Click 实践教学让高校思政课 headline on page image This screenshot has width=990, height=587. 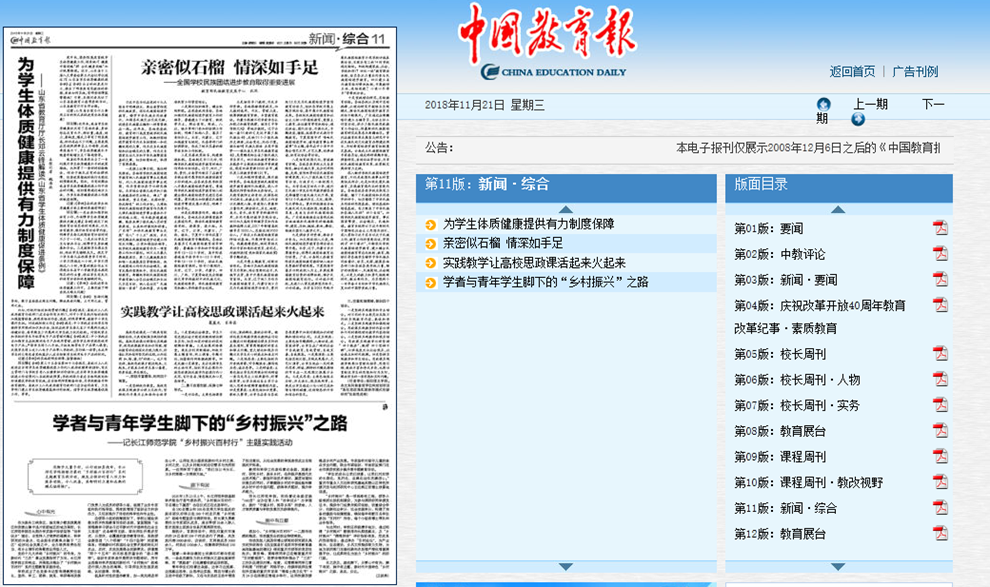pyautogui.click(x=222, y=312)
